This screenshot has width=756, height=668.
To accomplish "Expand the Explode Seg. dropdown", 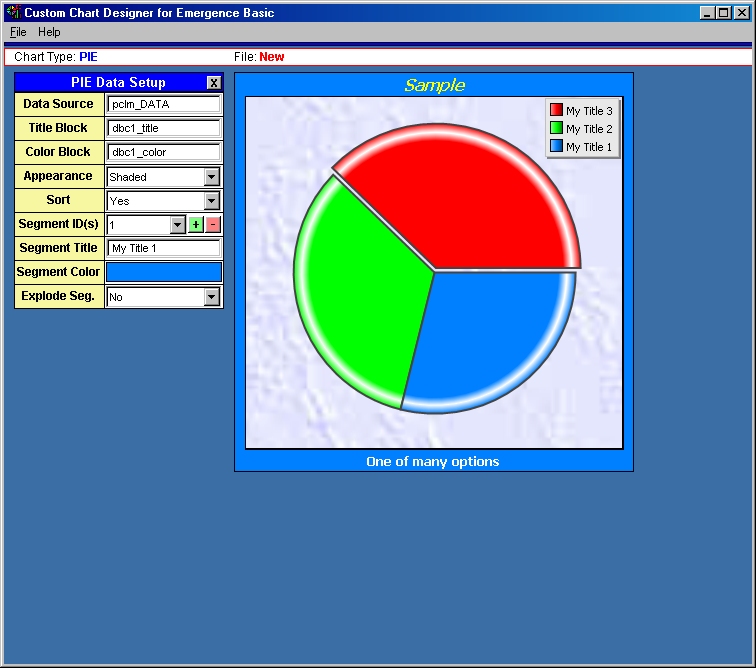I will (211, 297).
